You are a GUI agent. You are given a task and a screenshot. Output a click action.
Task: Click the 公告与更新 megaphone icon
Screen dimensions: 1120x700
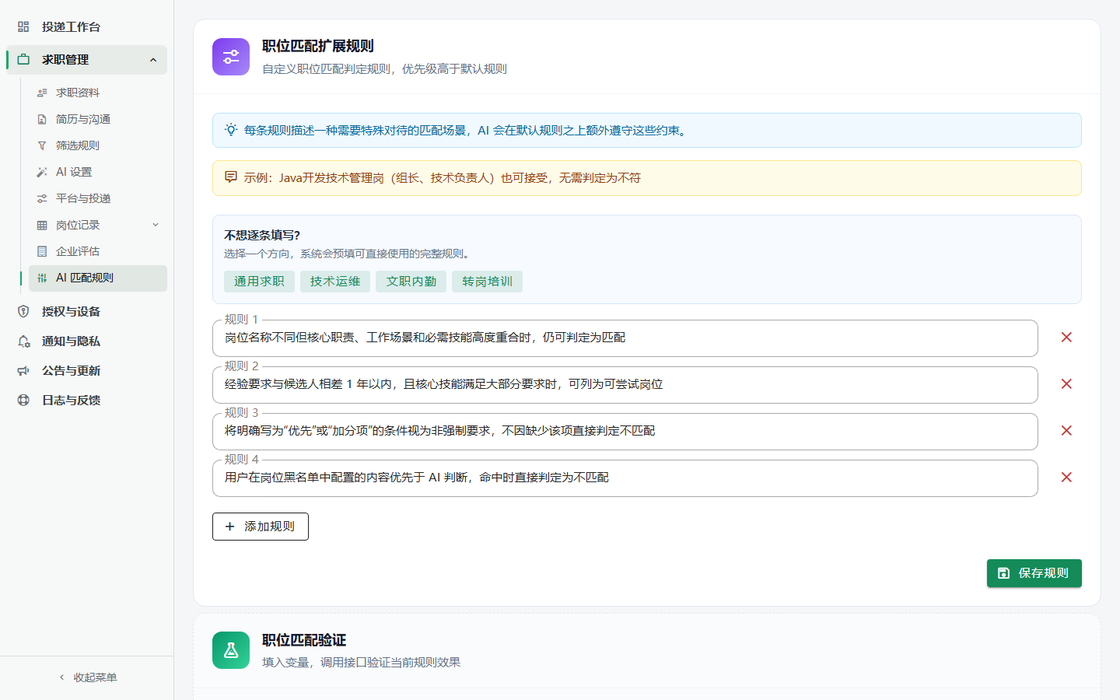(24, 371)
